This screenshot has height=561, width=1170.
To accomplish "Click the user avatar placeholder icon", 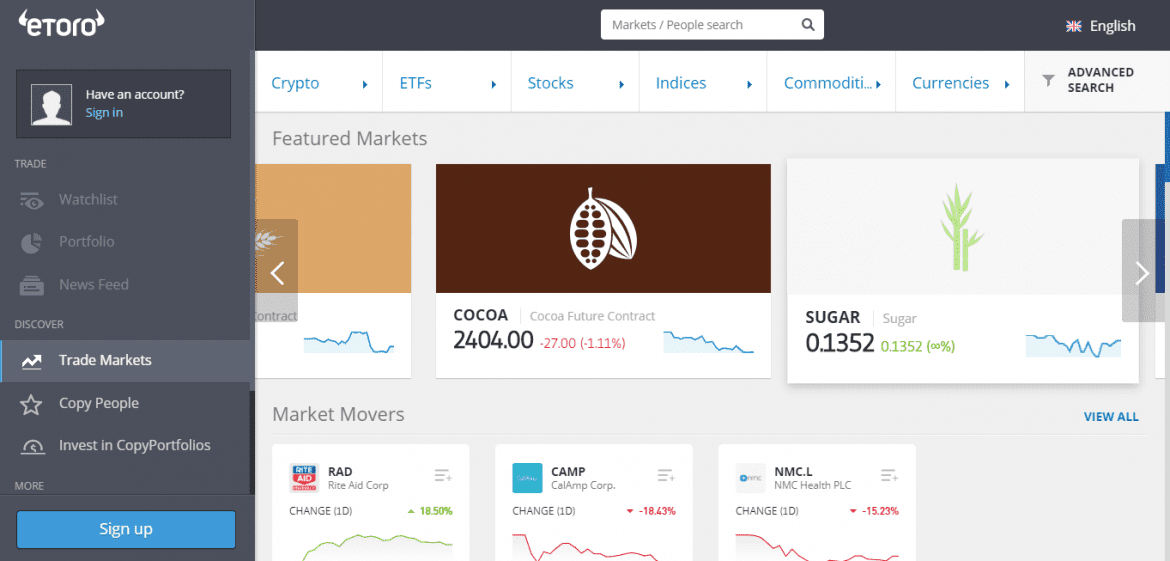I will [x=50, y=104].
